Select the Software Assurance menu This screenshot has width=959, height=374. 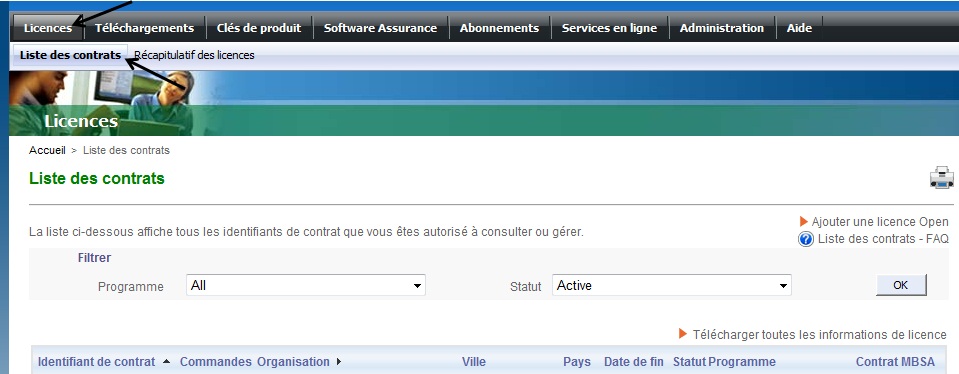click(380, 28)
